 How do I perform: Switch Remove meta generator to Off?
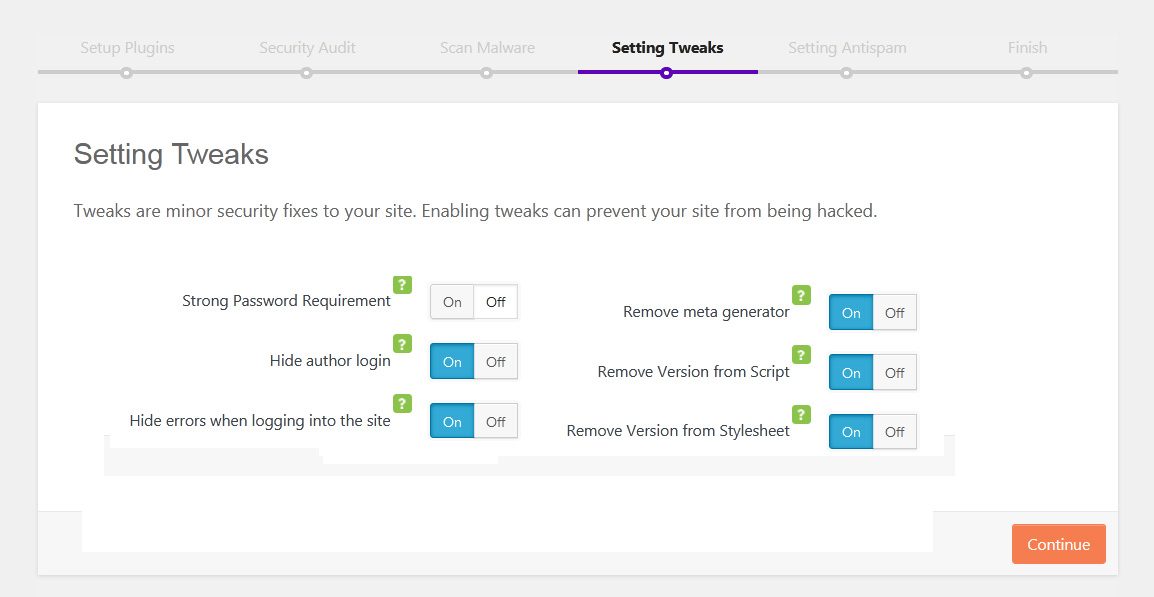tap(894, 313)
